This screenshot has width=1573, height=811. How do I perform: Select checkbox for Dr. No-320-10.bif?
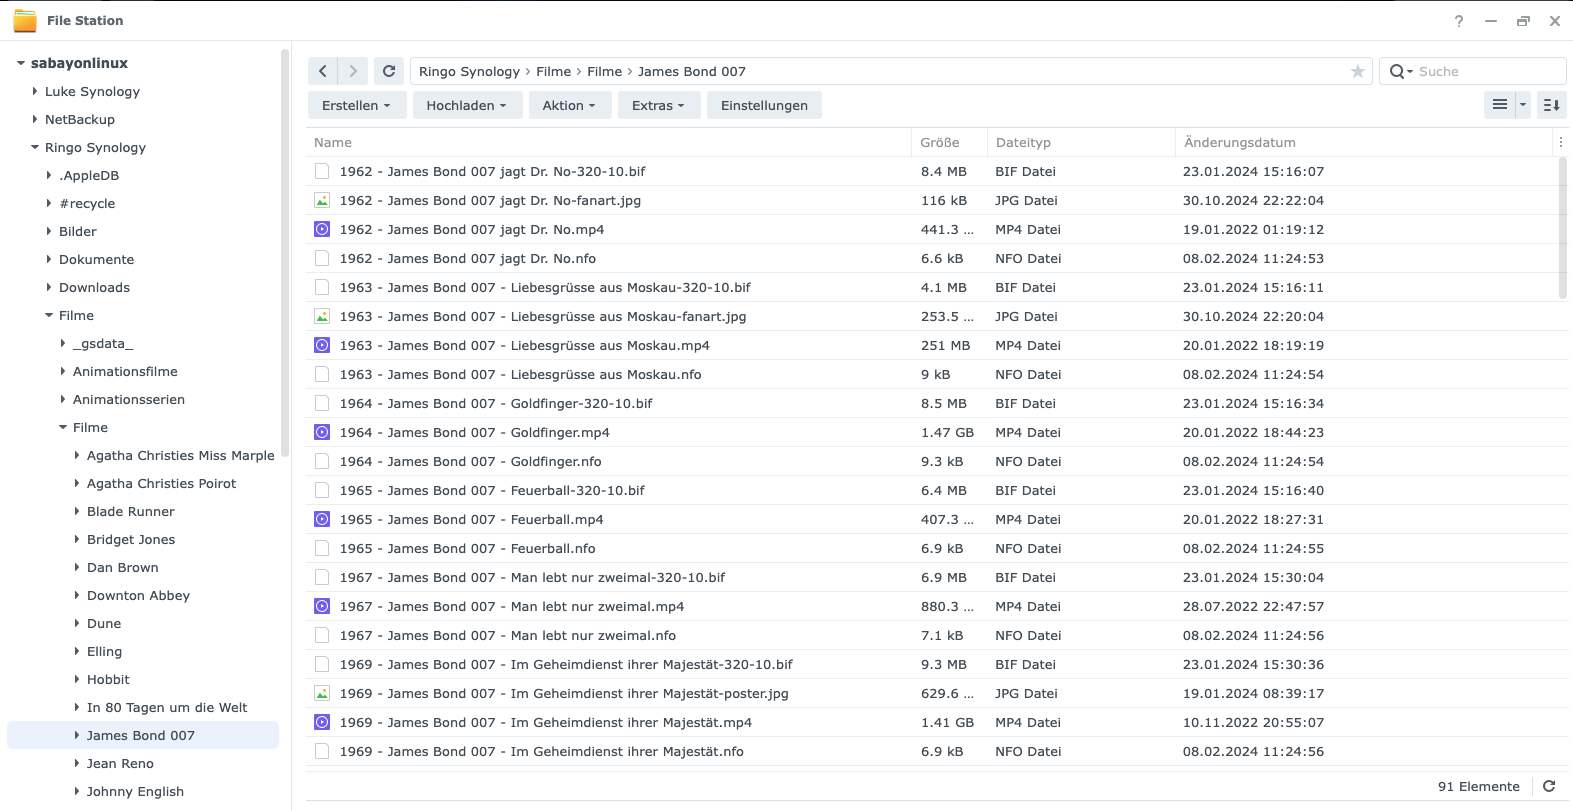pos(322,171)
